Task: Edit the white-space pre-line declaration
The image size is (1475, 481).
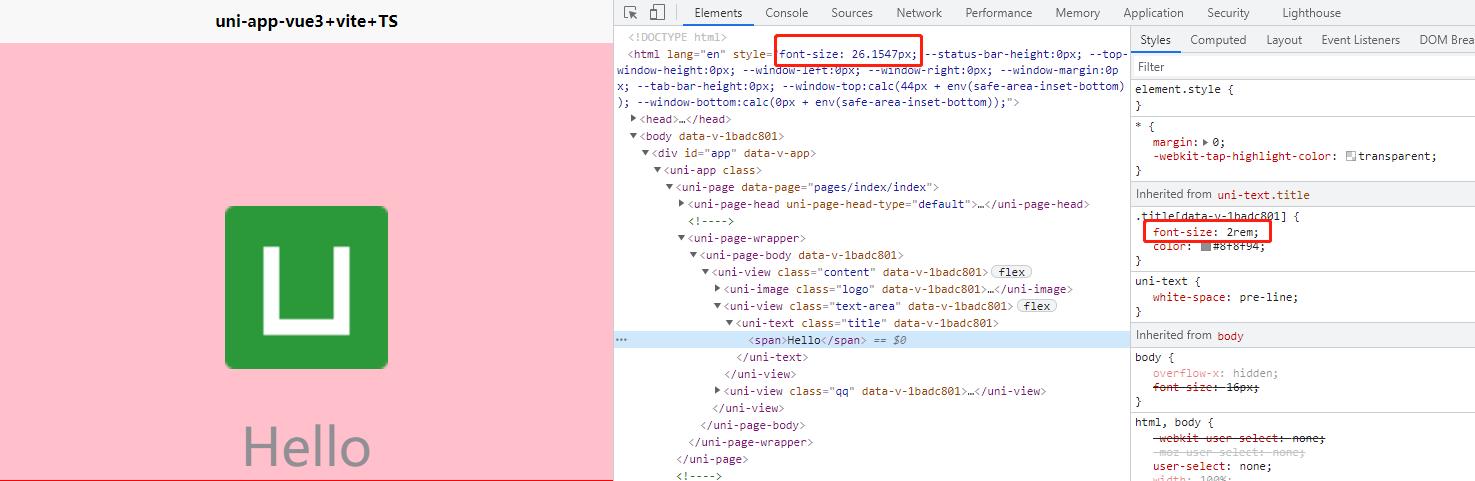Action: pyautogui.click(x=1225, y=297)
